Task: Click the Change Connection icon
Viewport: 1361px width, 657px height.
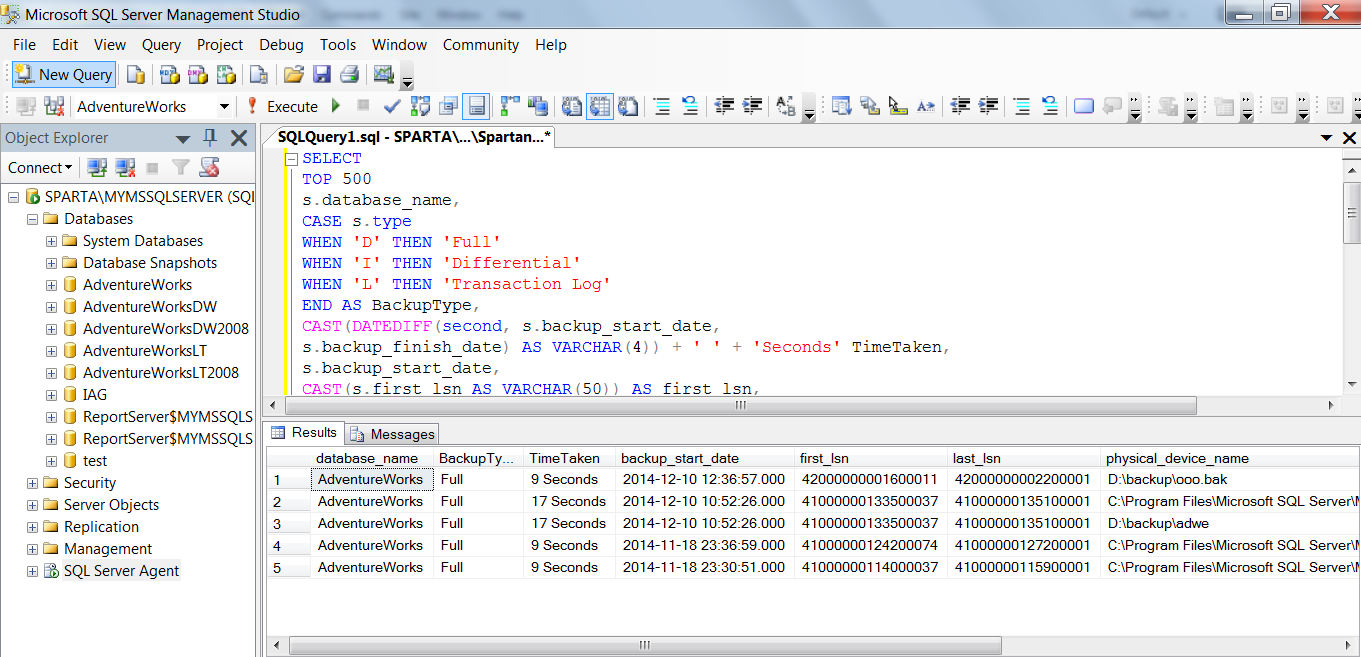Action: click(54, 106)
